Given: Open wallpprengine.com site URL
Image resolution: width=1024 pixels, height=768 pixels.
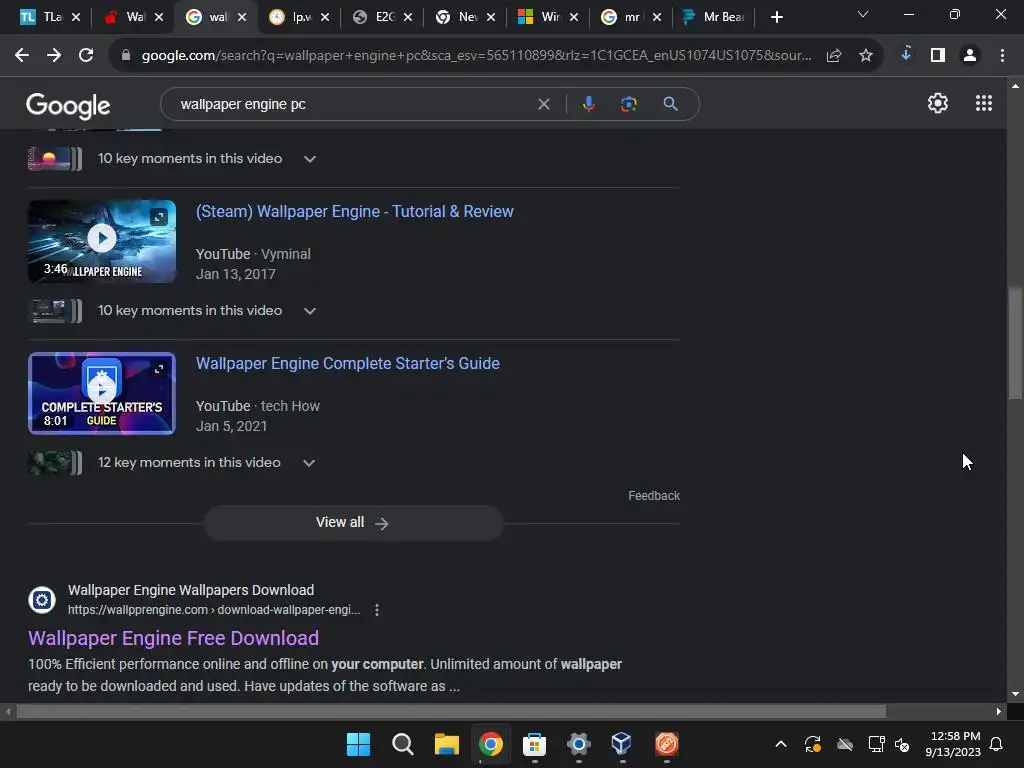Looking at the screenshot, I should (x=214, y=610).
